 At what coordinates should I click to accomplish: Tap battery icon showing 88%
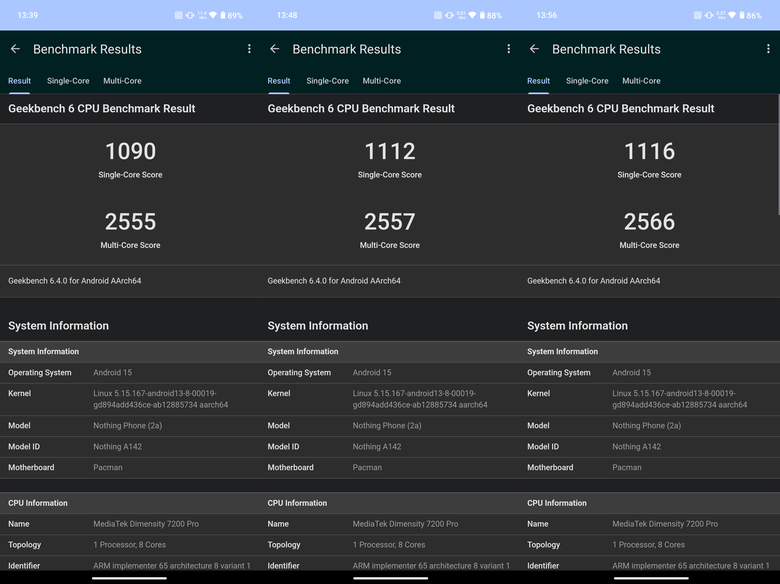482,15
